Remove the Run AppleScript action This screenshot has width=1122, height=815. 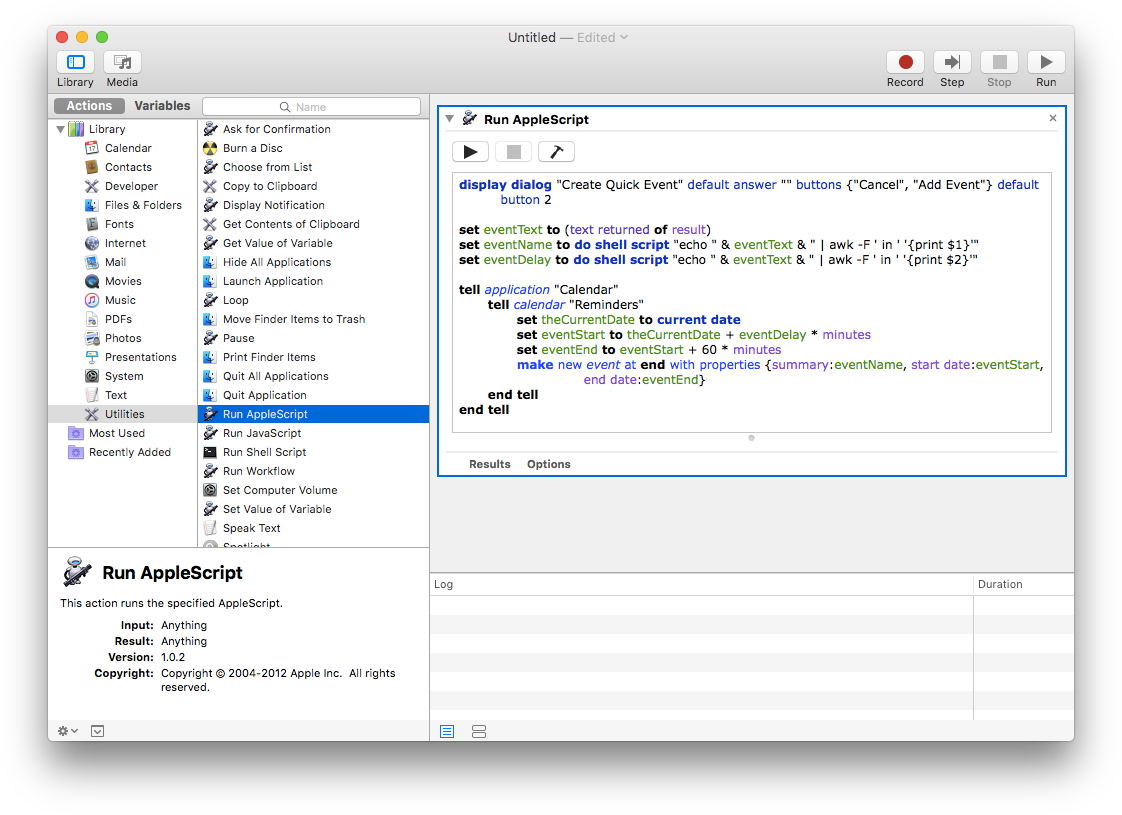coord(1052,118)
